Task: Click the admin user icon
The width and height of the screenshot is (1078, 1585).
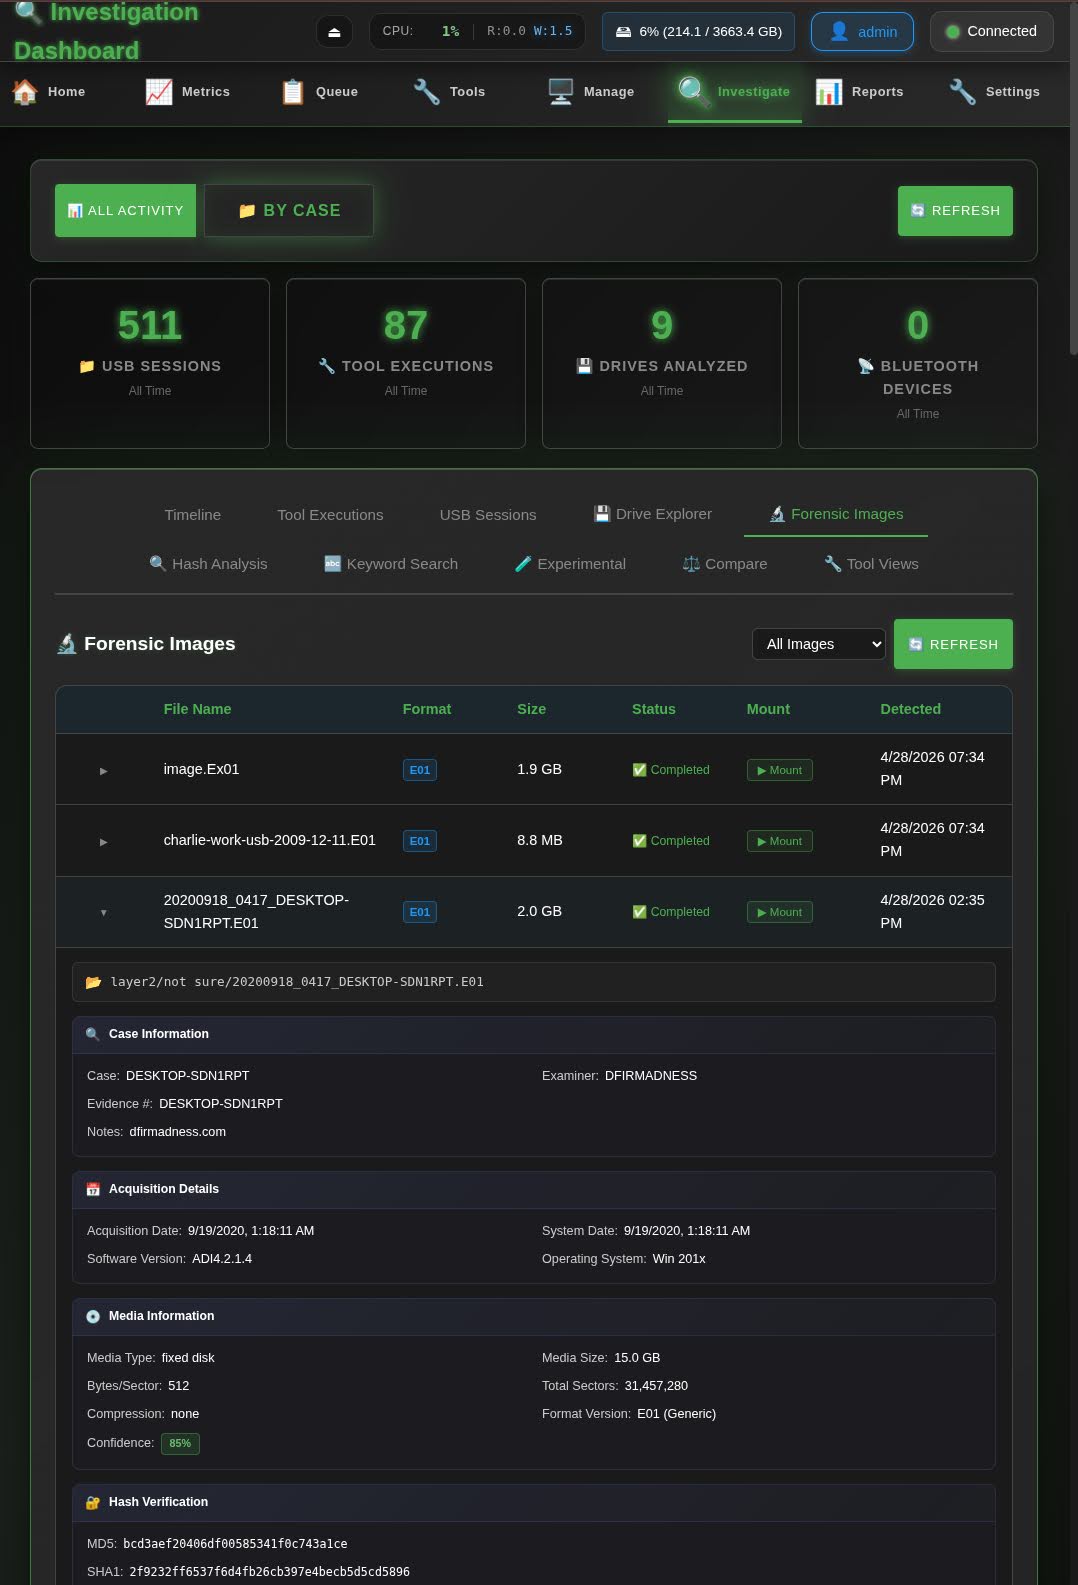Action: point(840,32)
